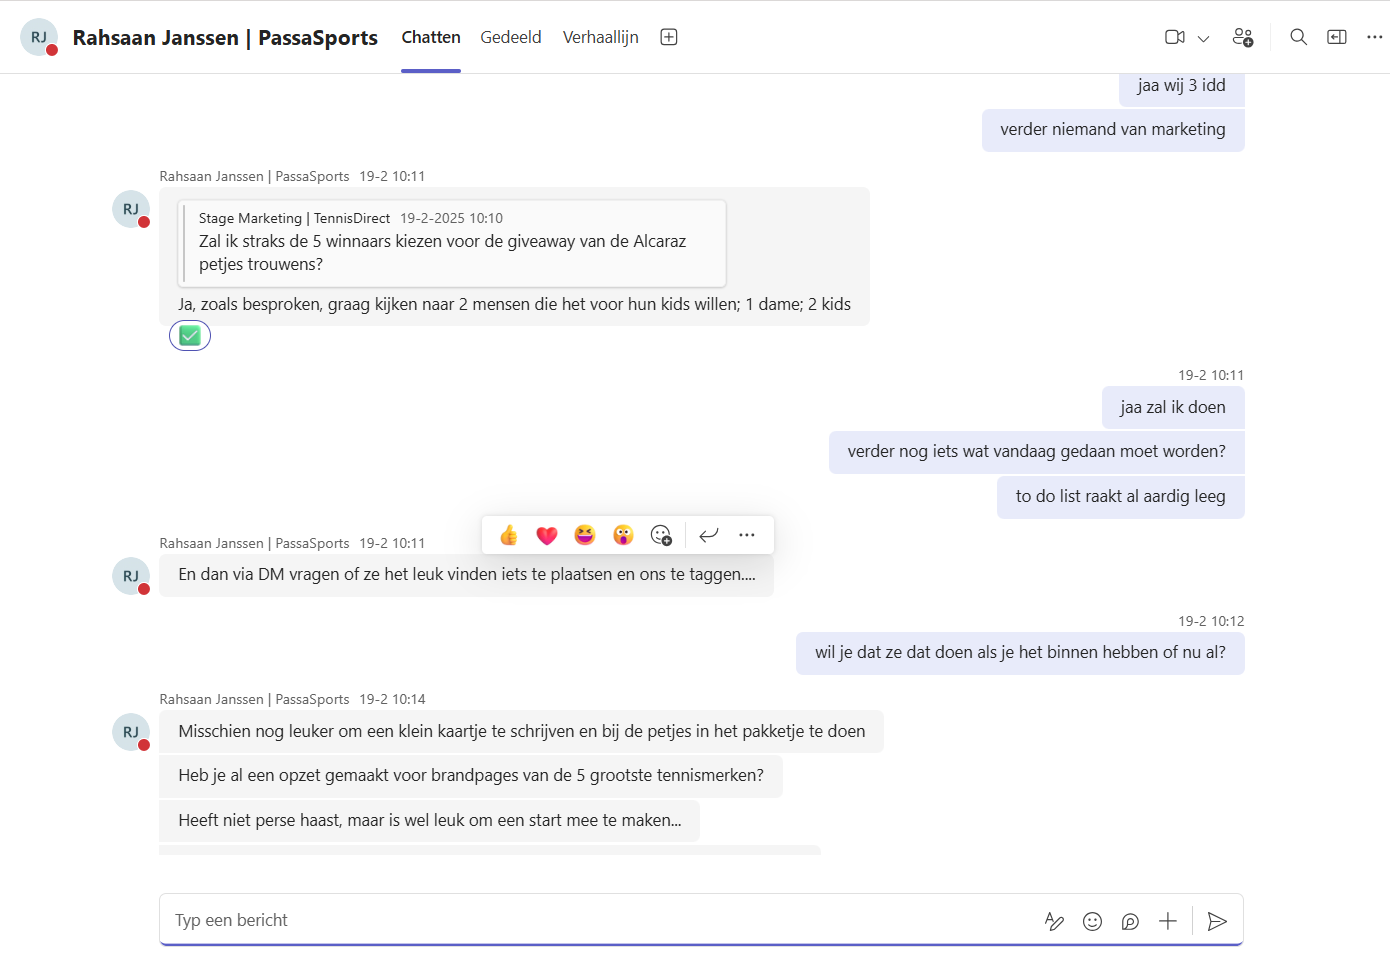Screen dimensions: 1390x973
Task: Switch to the Gedeeld tab
Action: point(510,37)
